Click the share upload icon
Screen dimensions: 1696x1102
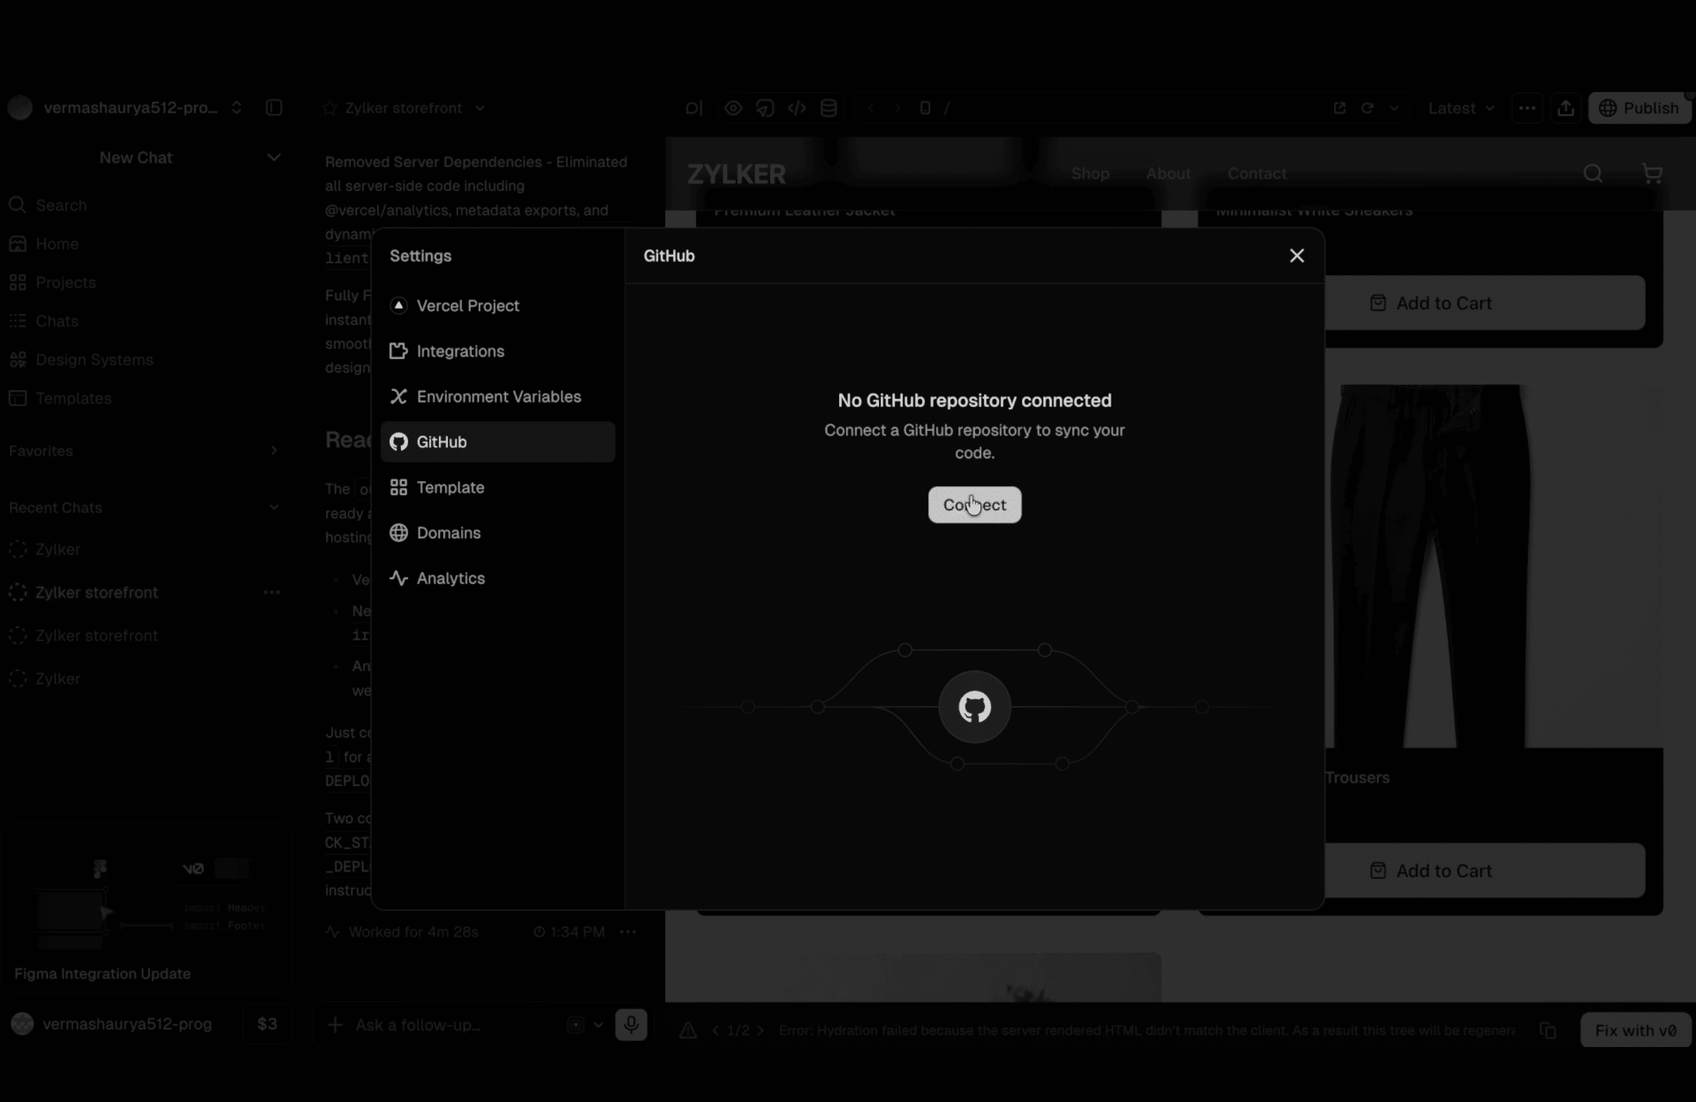coord(1565,108)
